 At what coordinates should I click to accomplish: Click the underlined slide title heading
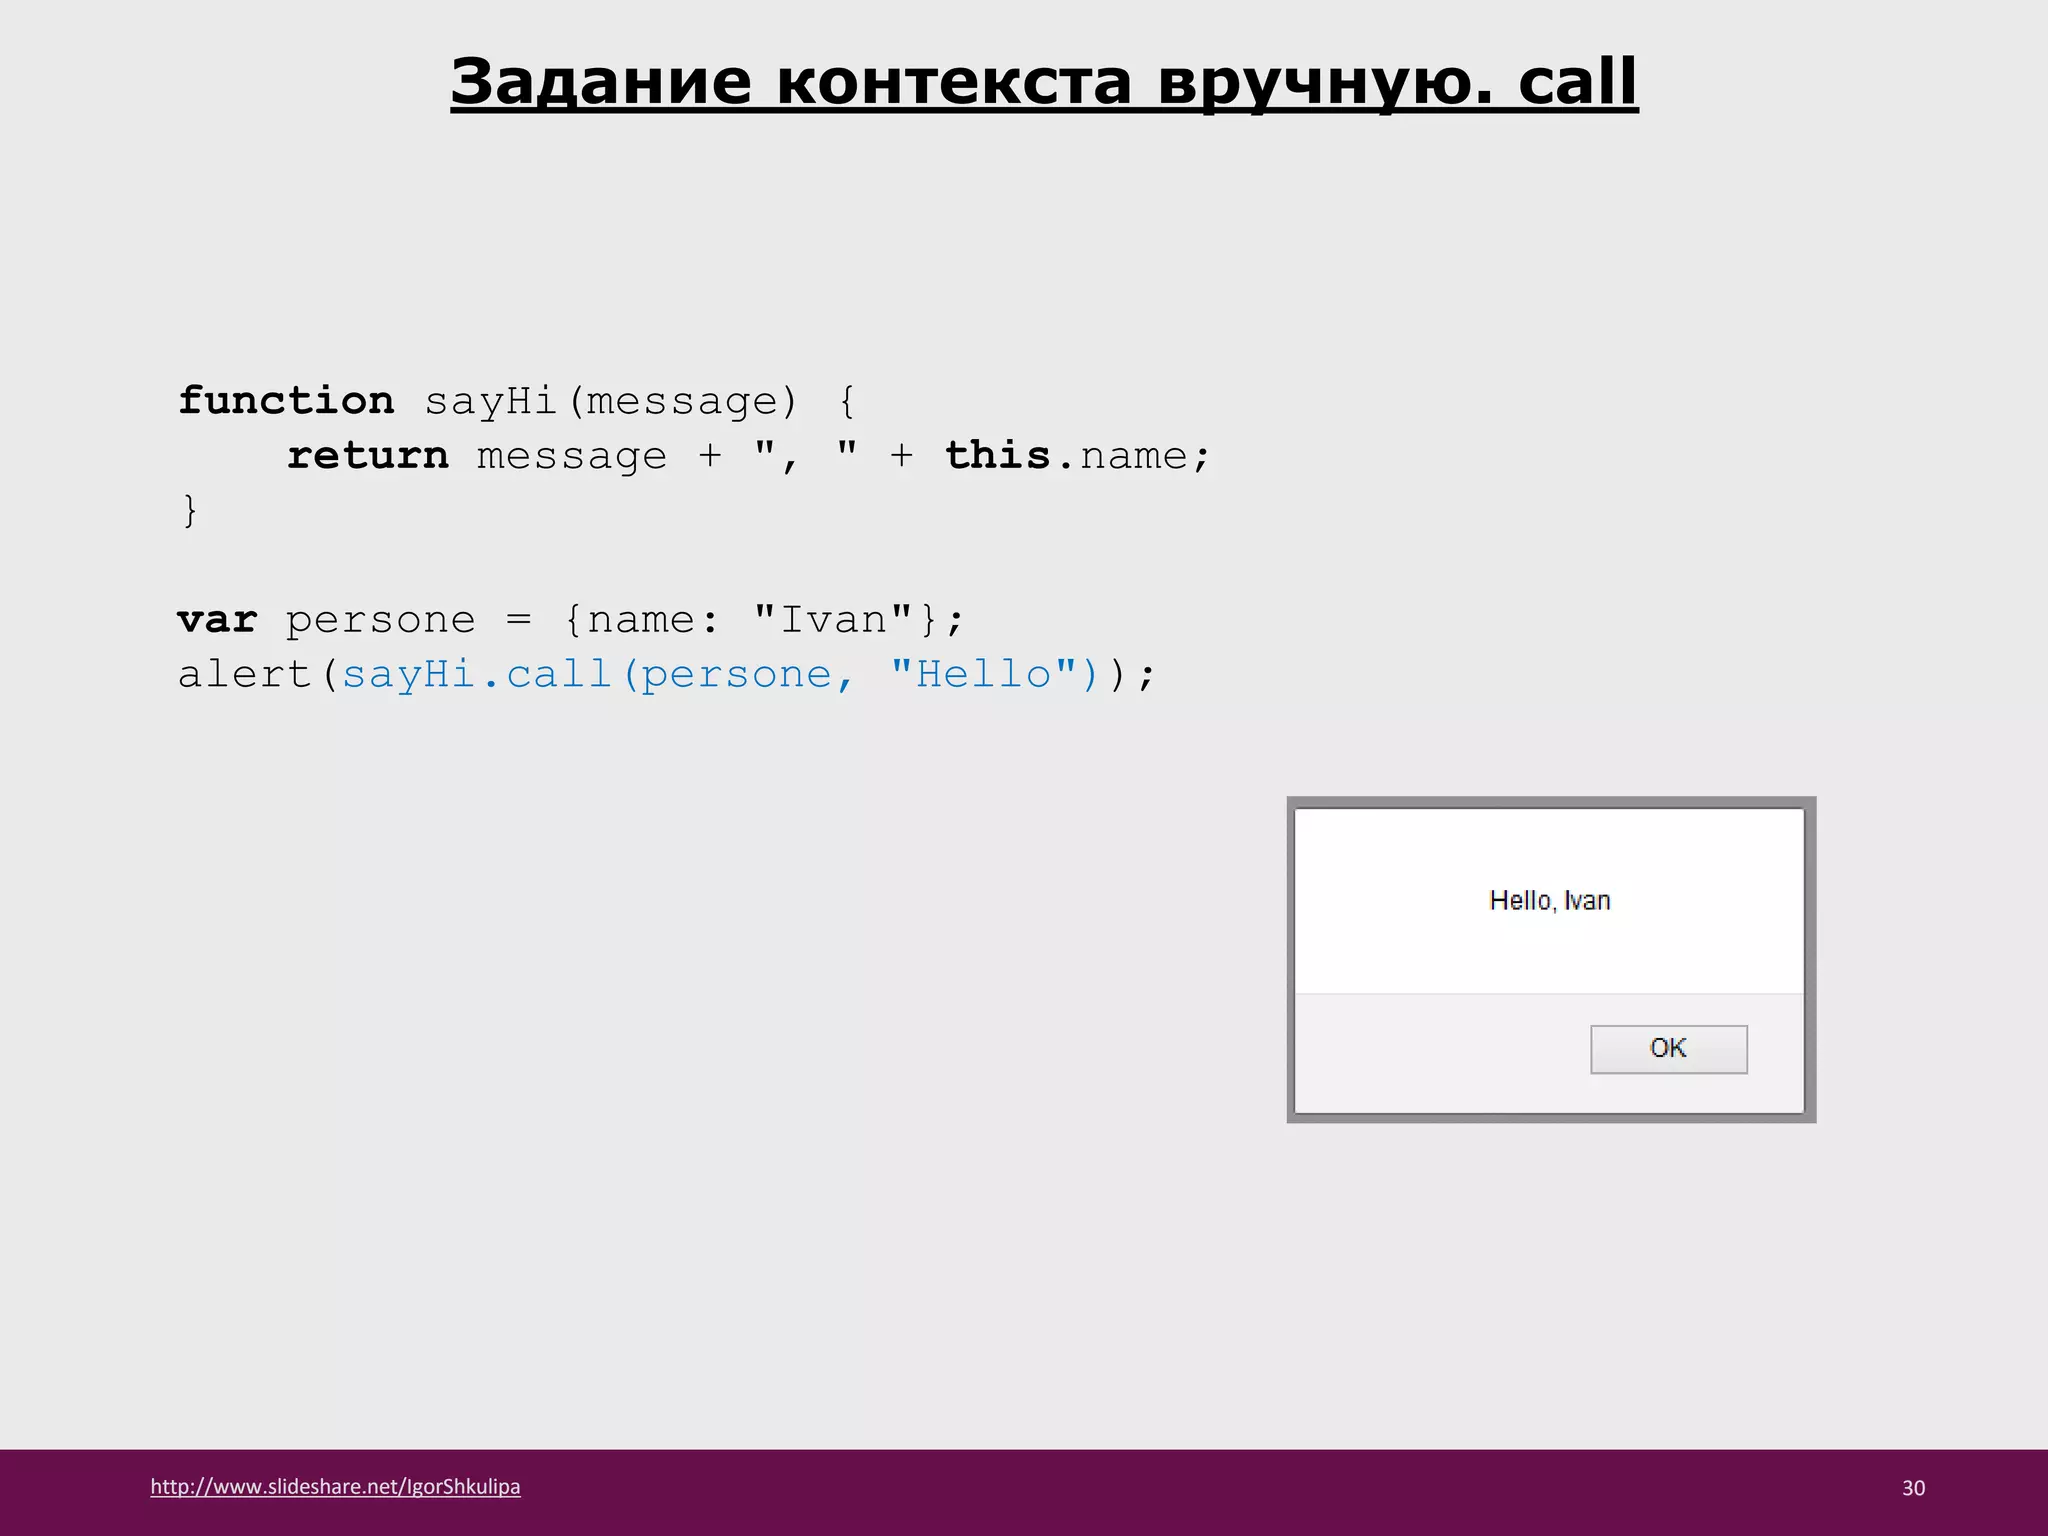(x=1043, y=82)
